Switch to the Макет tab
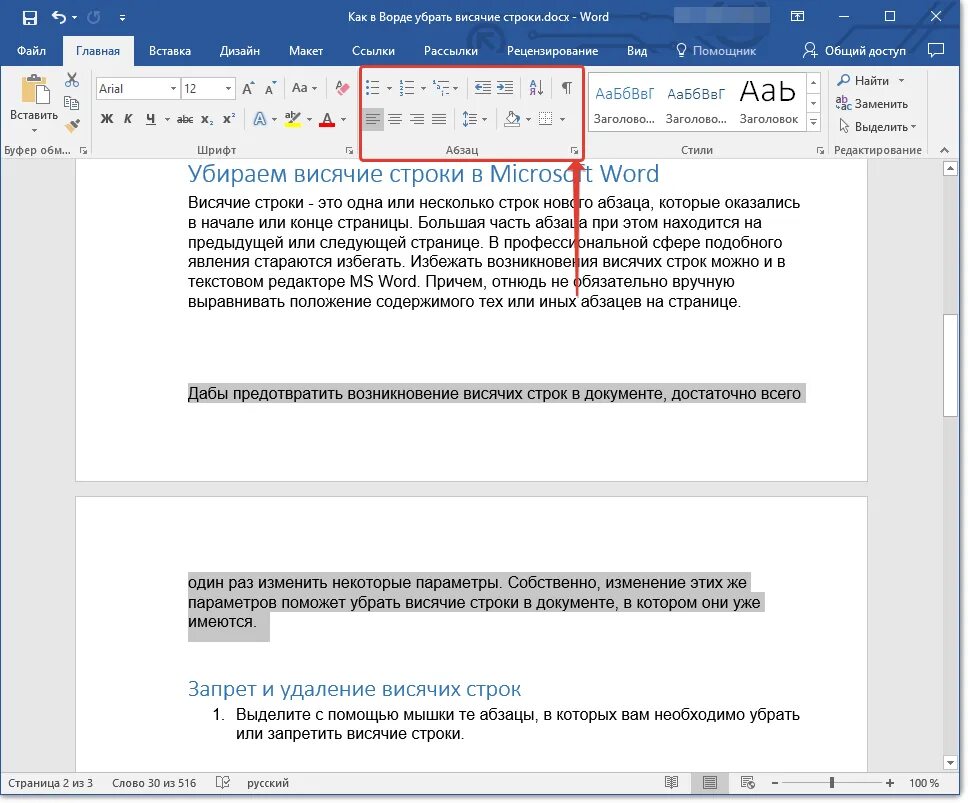The image size is (968, 803). 306,51
